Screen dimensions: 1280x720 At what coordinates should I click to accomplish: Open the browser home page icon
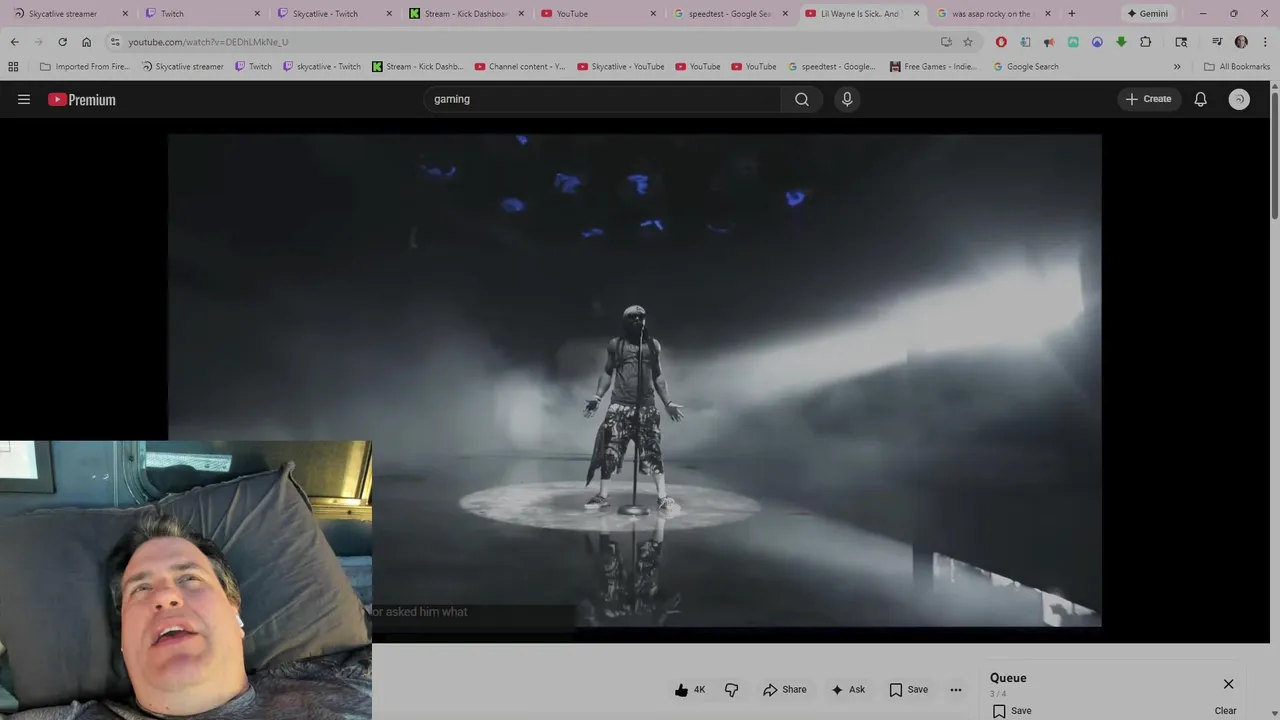[86, 42]
